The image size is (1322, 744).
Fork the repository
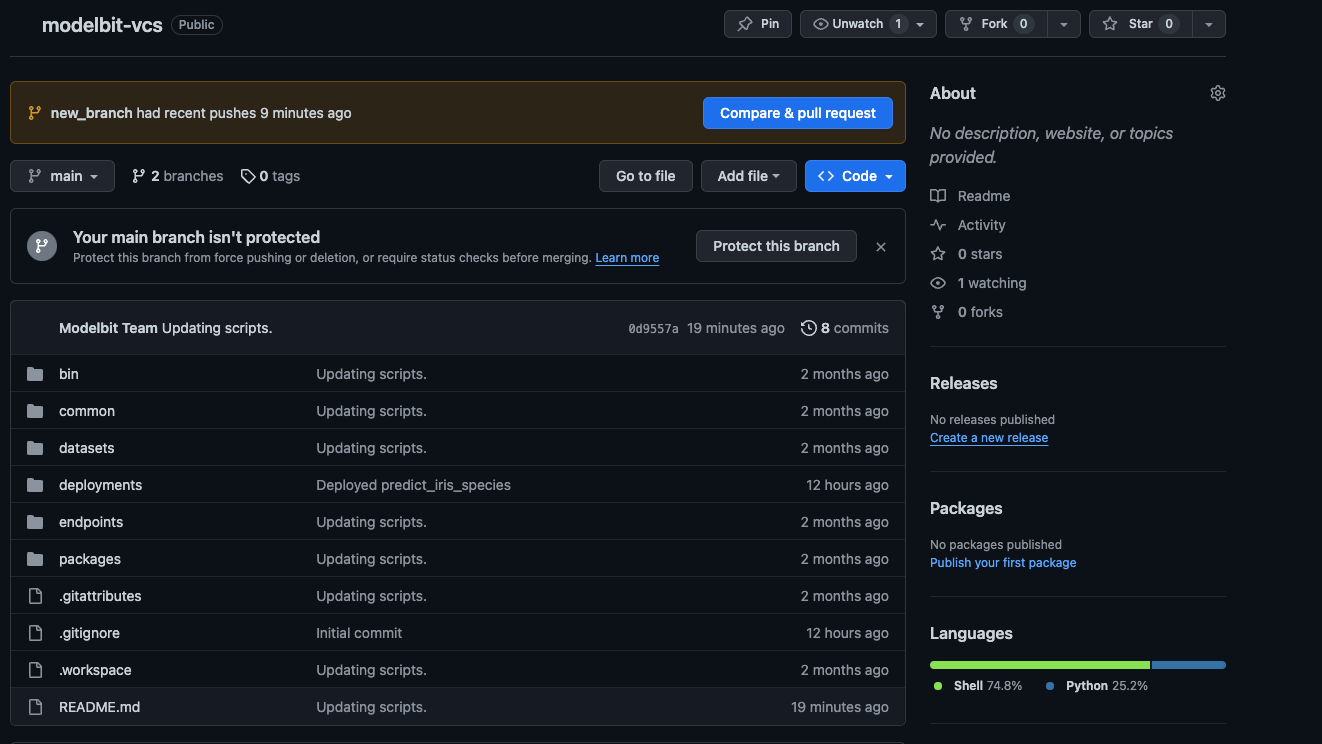pyautogui.click(x=995, y=24)
